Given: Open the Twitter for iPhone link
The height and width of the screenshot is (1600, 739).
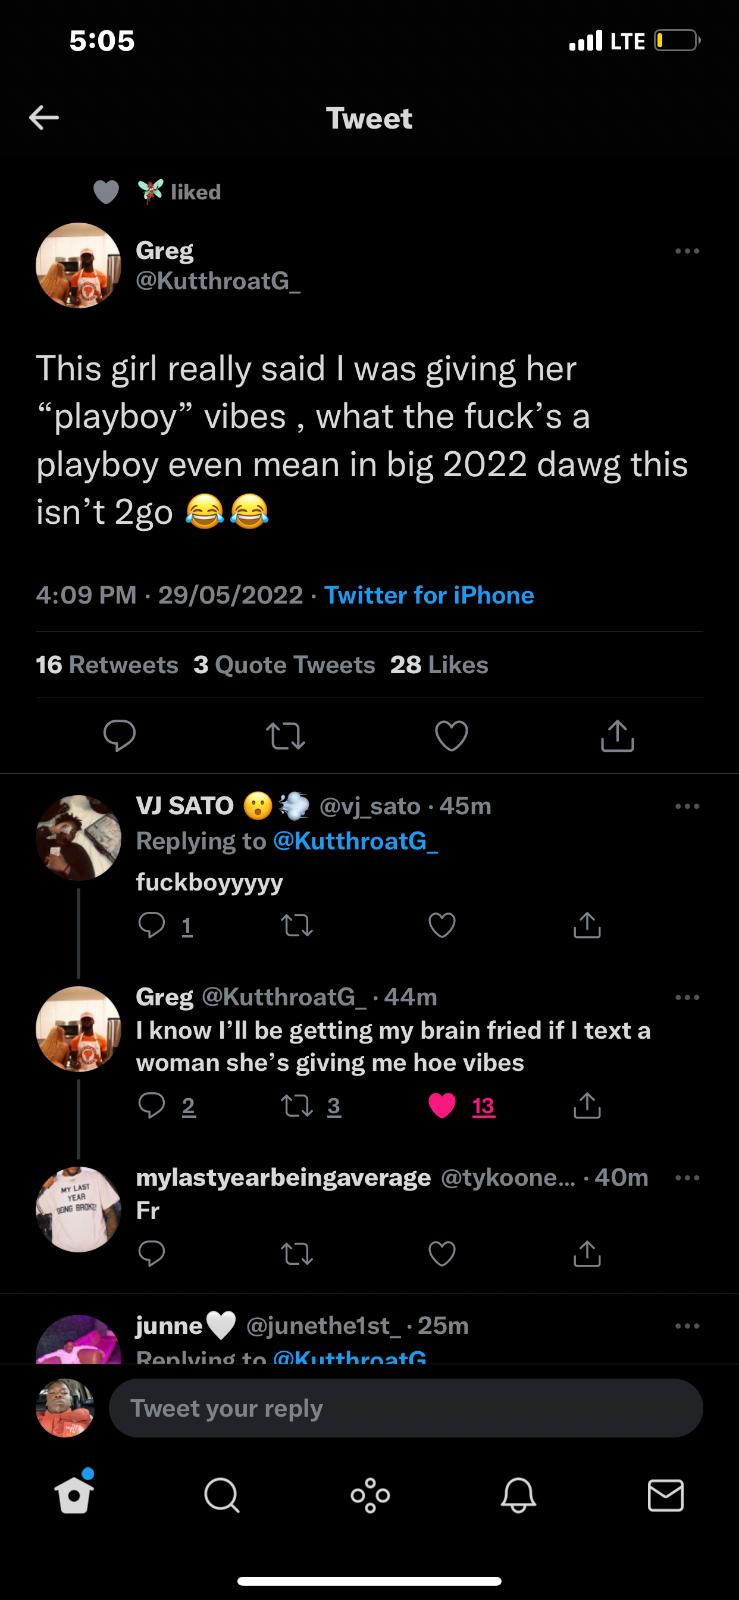Looking at the screenshot, I should 429,595.
